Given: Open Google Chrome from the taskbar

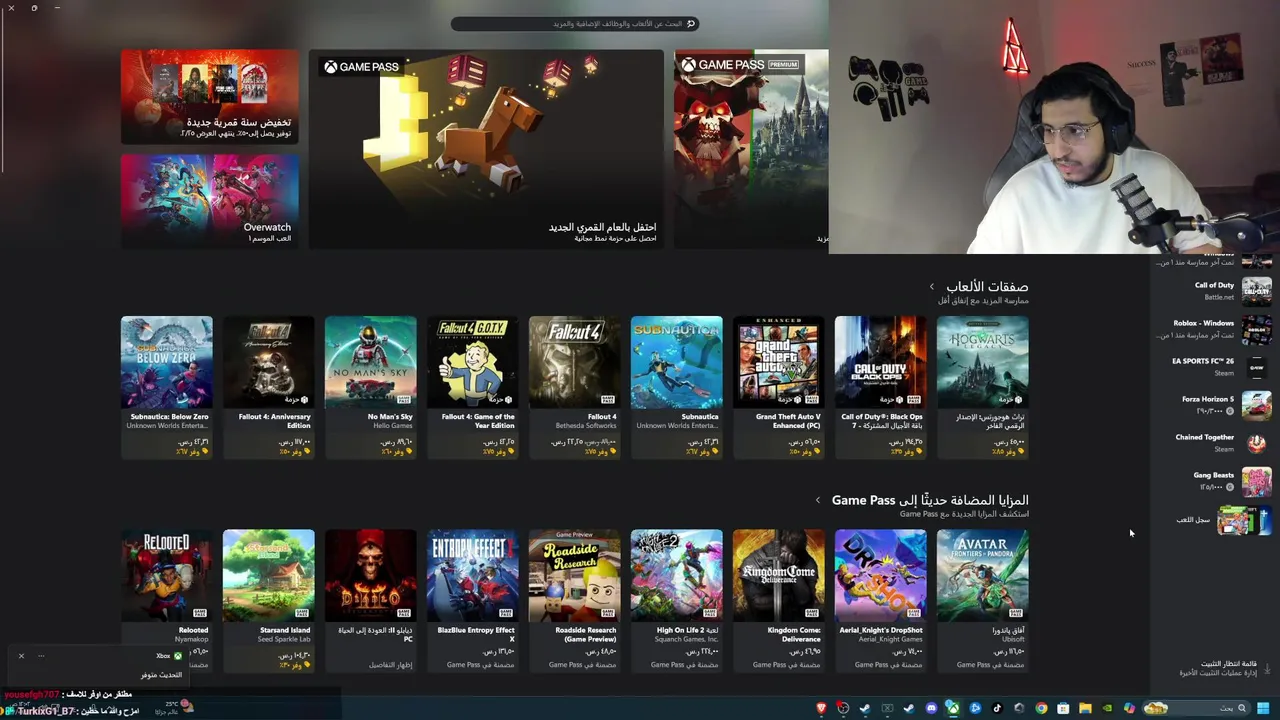Looking at the screenshot, I should 1041,708.
